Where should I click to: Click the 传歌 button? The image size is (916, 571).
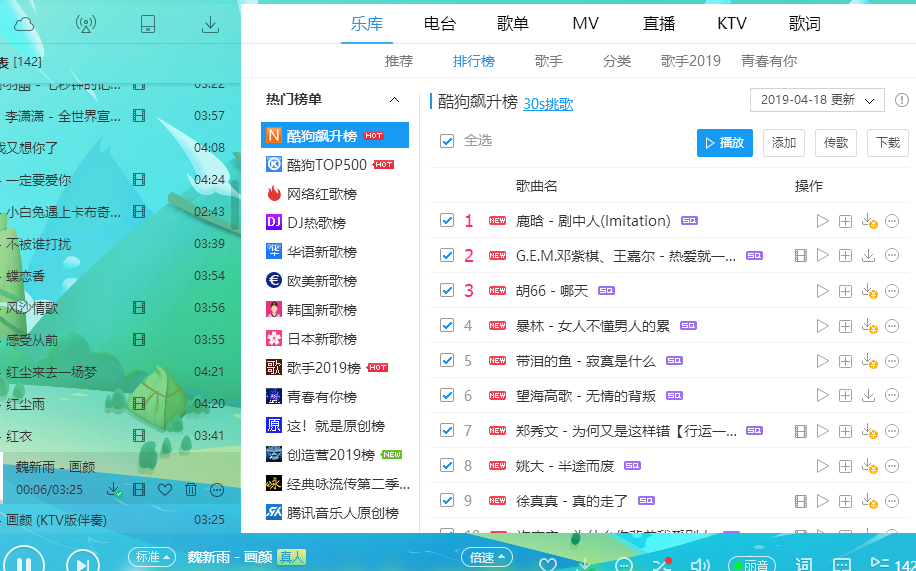click(836, 143)
